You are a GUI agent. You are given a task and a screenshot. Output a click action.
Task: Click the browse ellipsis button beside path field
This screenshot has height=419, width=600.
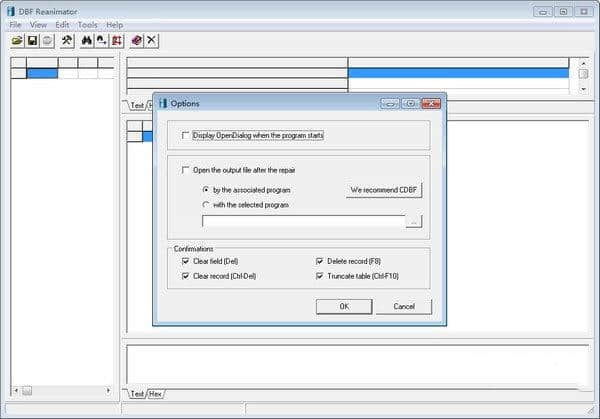pos(414,221)
